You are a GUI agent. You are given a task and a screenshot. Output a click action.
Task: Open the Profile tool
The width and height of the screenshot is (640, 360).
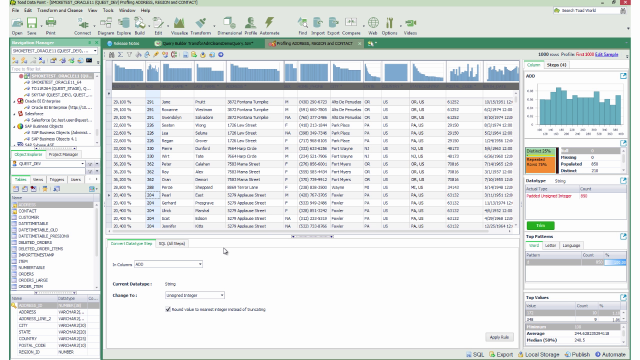[x=251, y=26]
